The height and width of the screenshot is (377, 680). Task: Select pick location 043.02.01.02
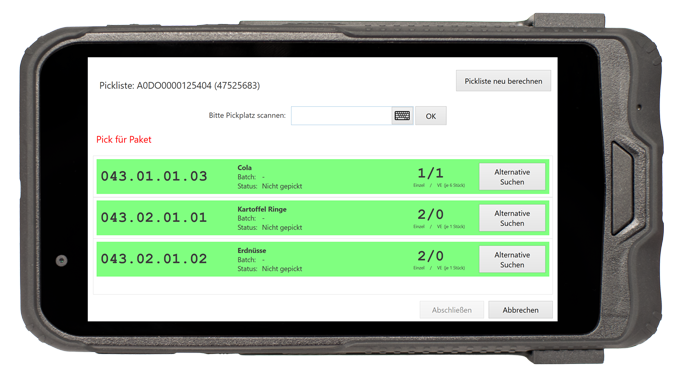pos(154,259)
